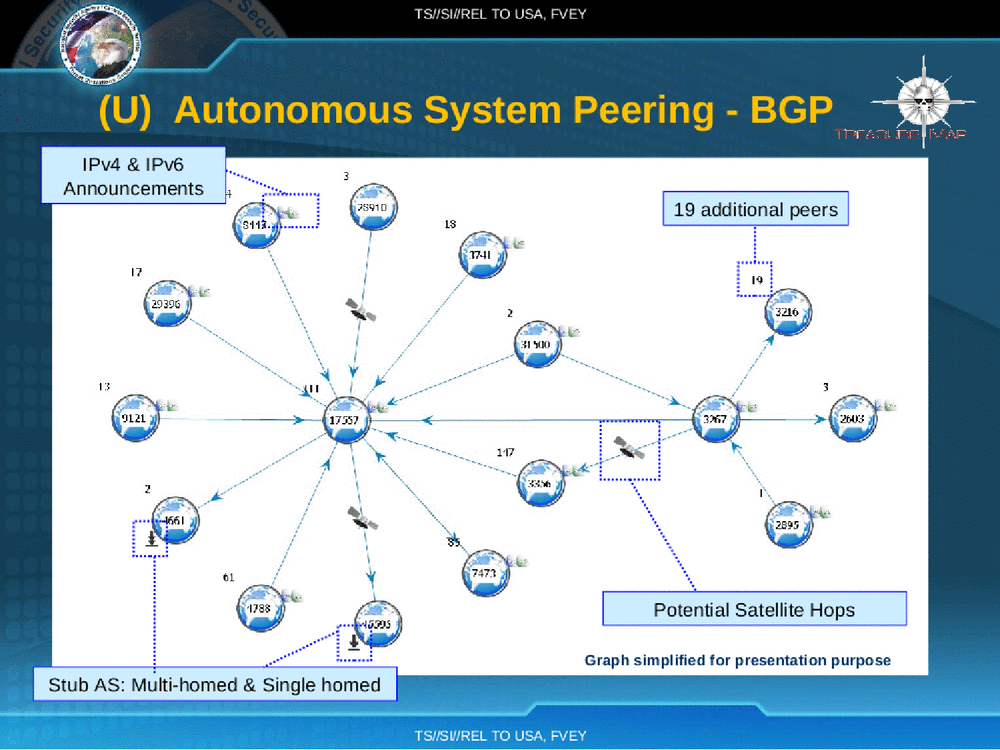This screenshot has height=750, width=1000.
Task: Click IPv4/IPv6 badge next to node 7473
Action: [x=517, y=561]
